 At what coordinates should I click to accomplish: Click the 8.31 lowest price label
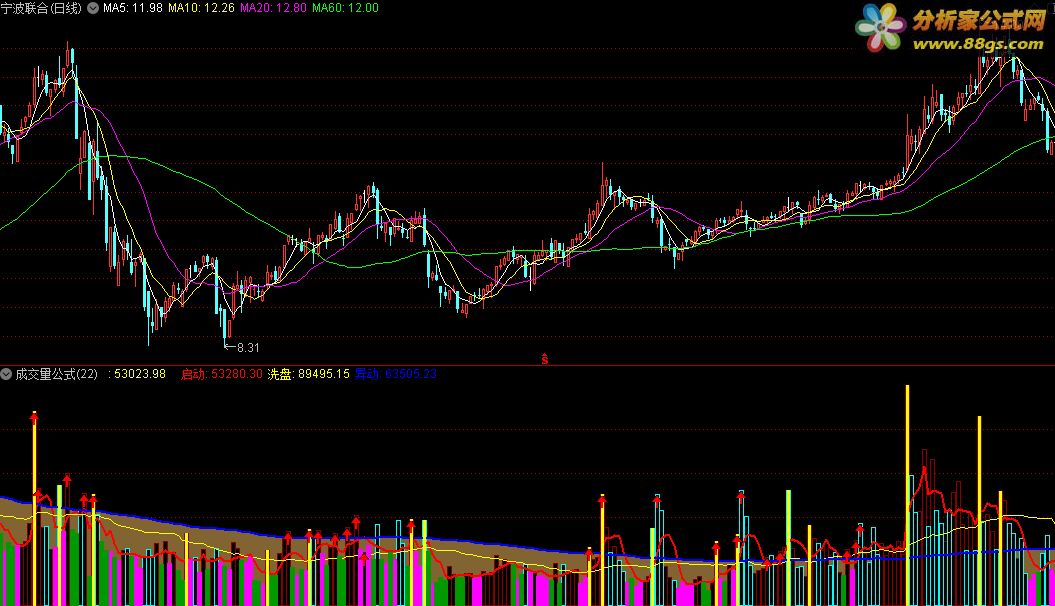point(248,348)
